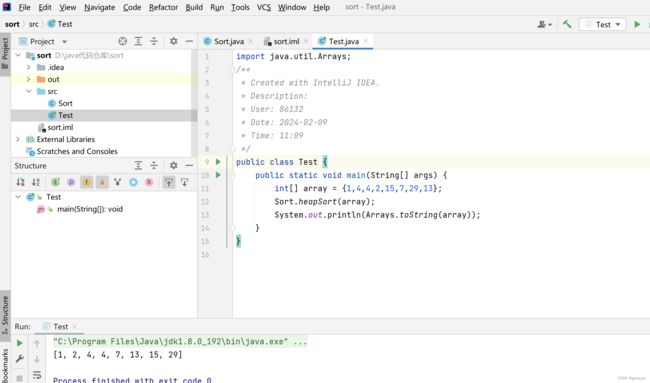Open the File menu
The width and height of the screenshot is (650, 383).
pos(24,7)
